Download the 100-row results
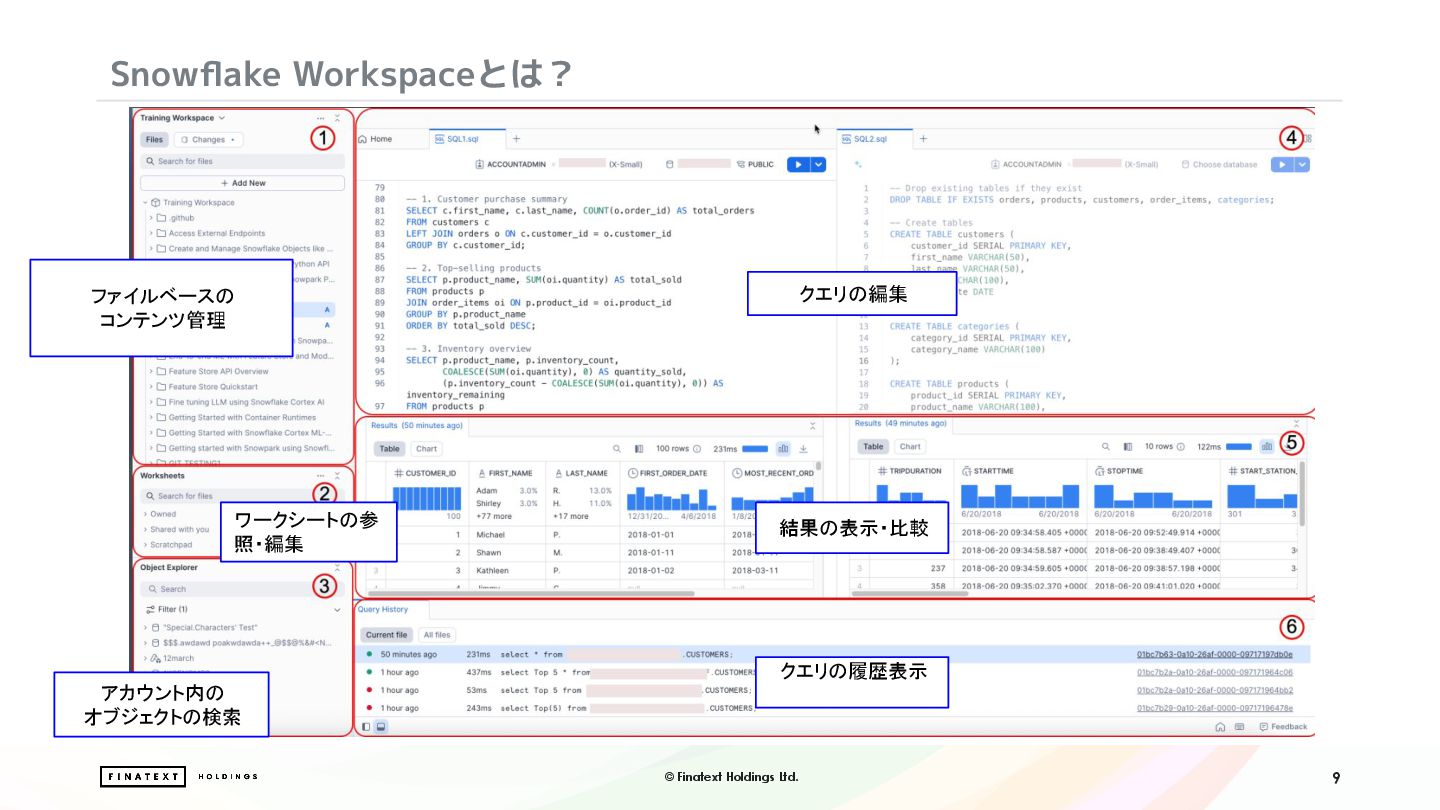The height and width of the screenshot is (810, 1440). pyautogui.click(x=803, y=449)
